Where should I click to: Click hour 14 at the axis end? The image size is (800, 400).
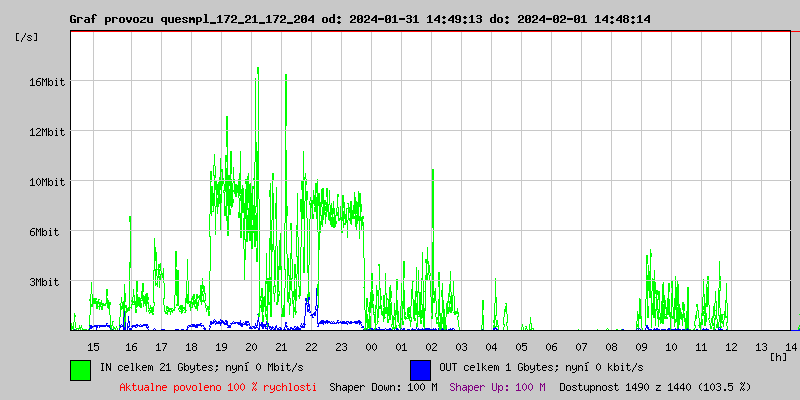[x=791, y=346]
